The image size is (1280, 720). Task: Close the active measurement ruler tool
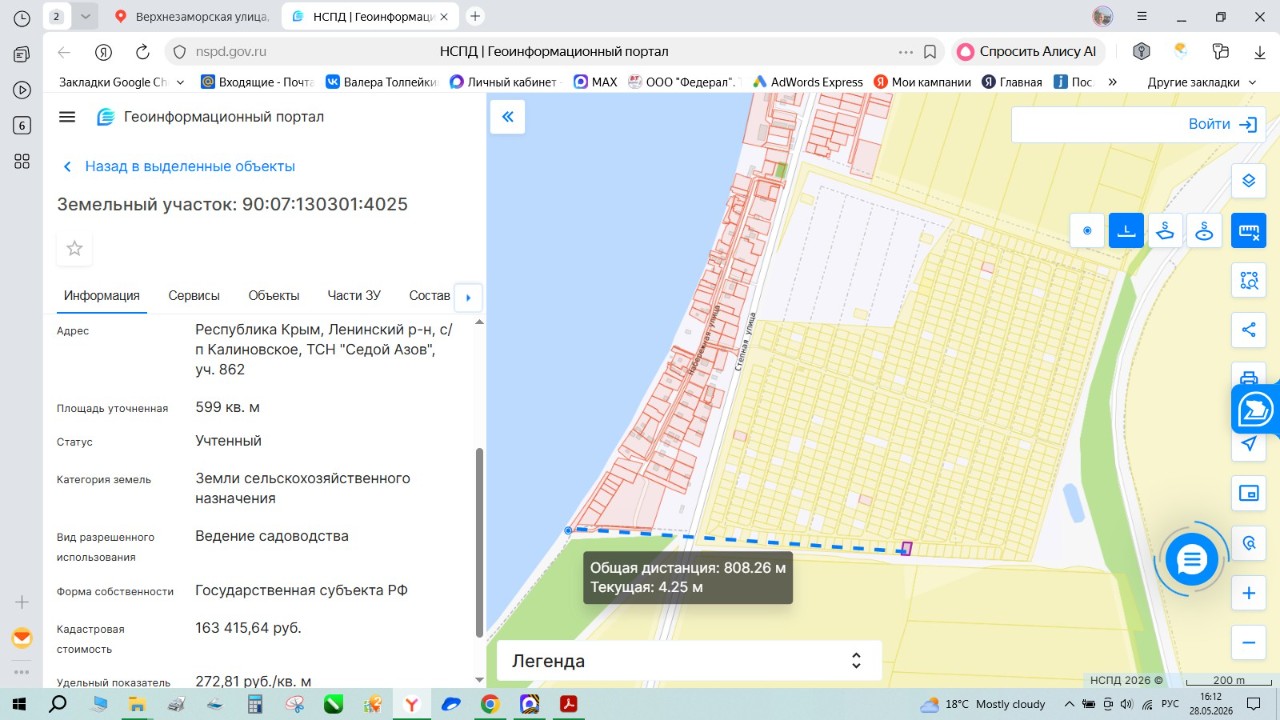pyautogui.click(x=1248, y=231)
